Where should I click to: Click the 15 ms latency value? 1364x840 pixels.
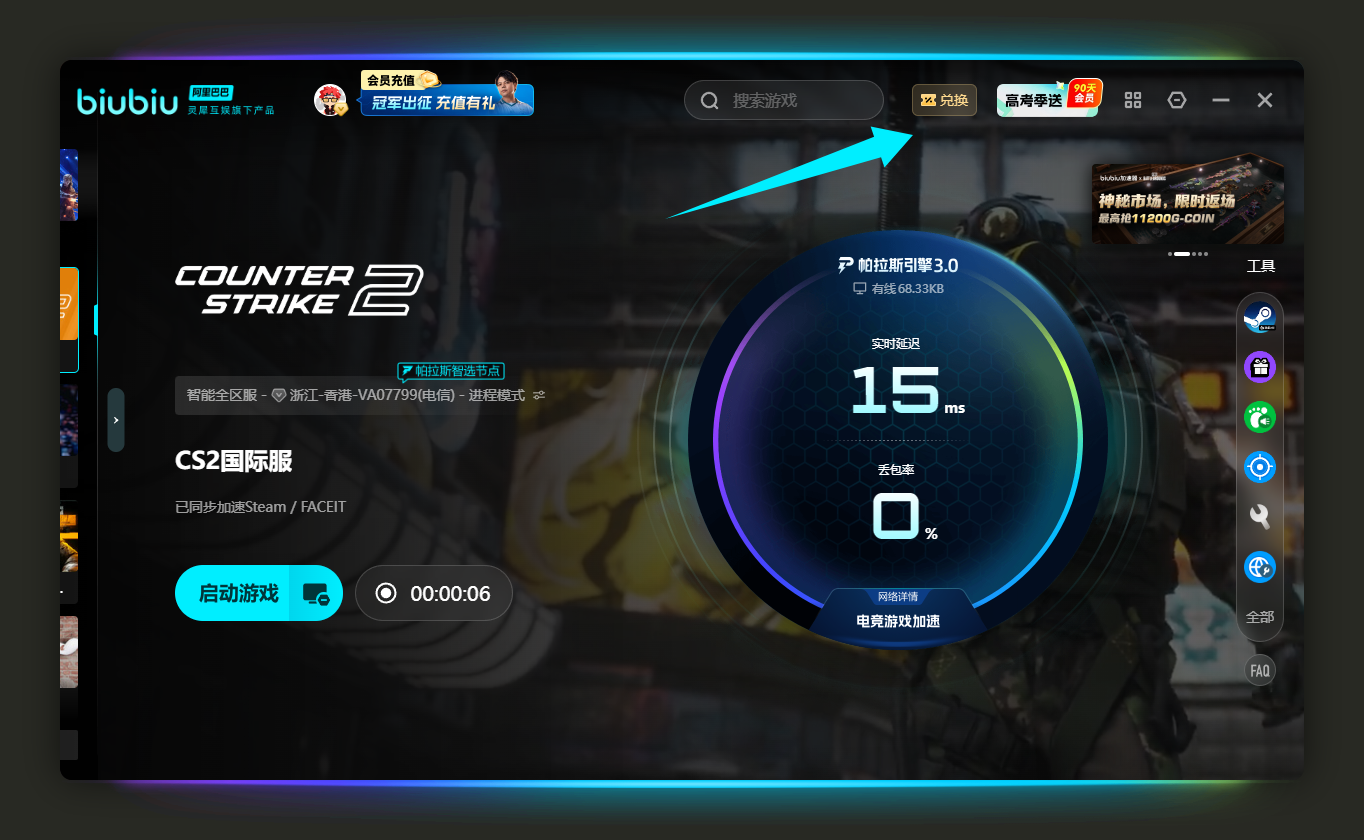[907, 390]
